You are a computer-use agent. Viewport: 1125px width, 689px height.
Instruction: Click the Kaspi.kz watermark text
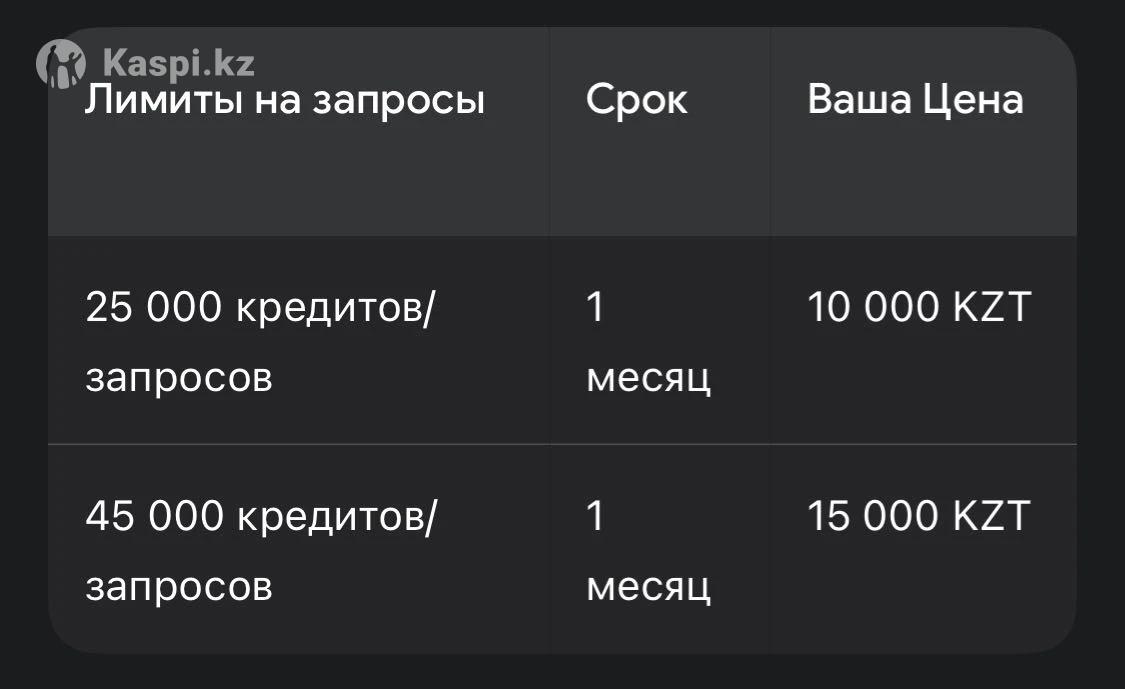[x=179, y=64]
